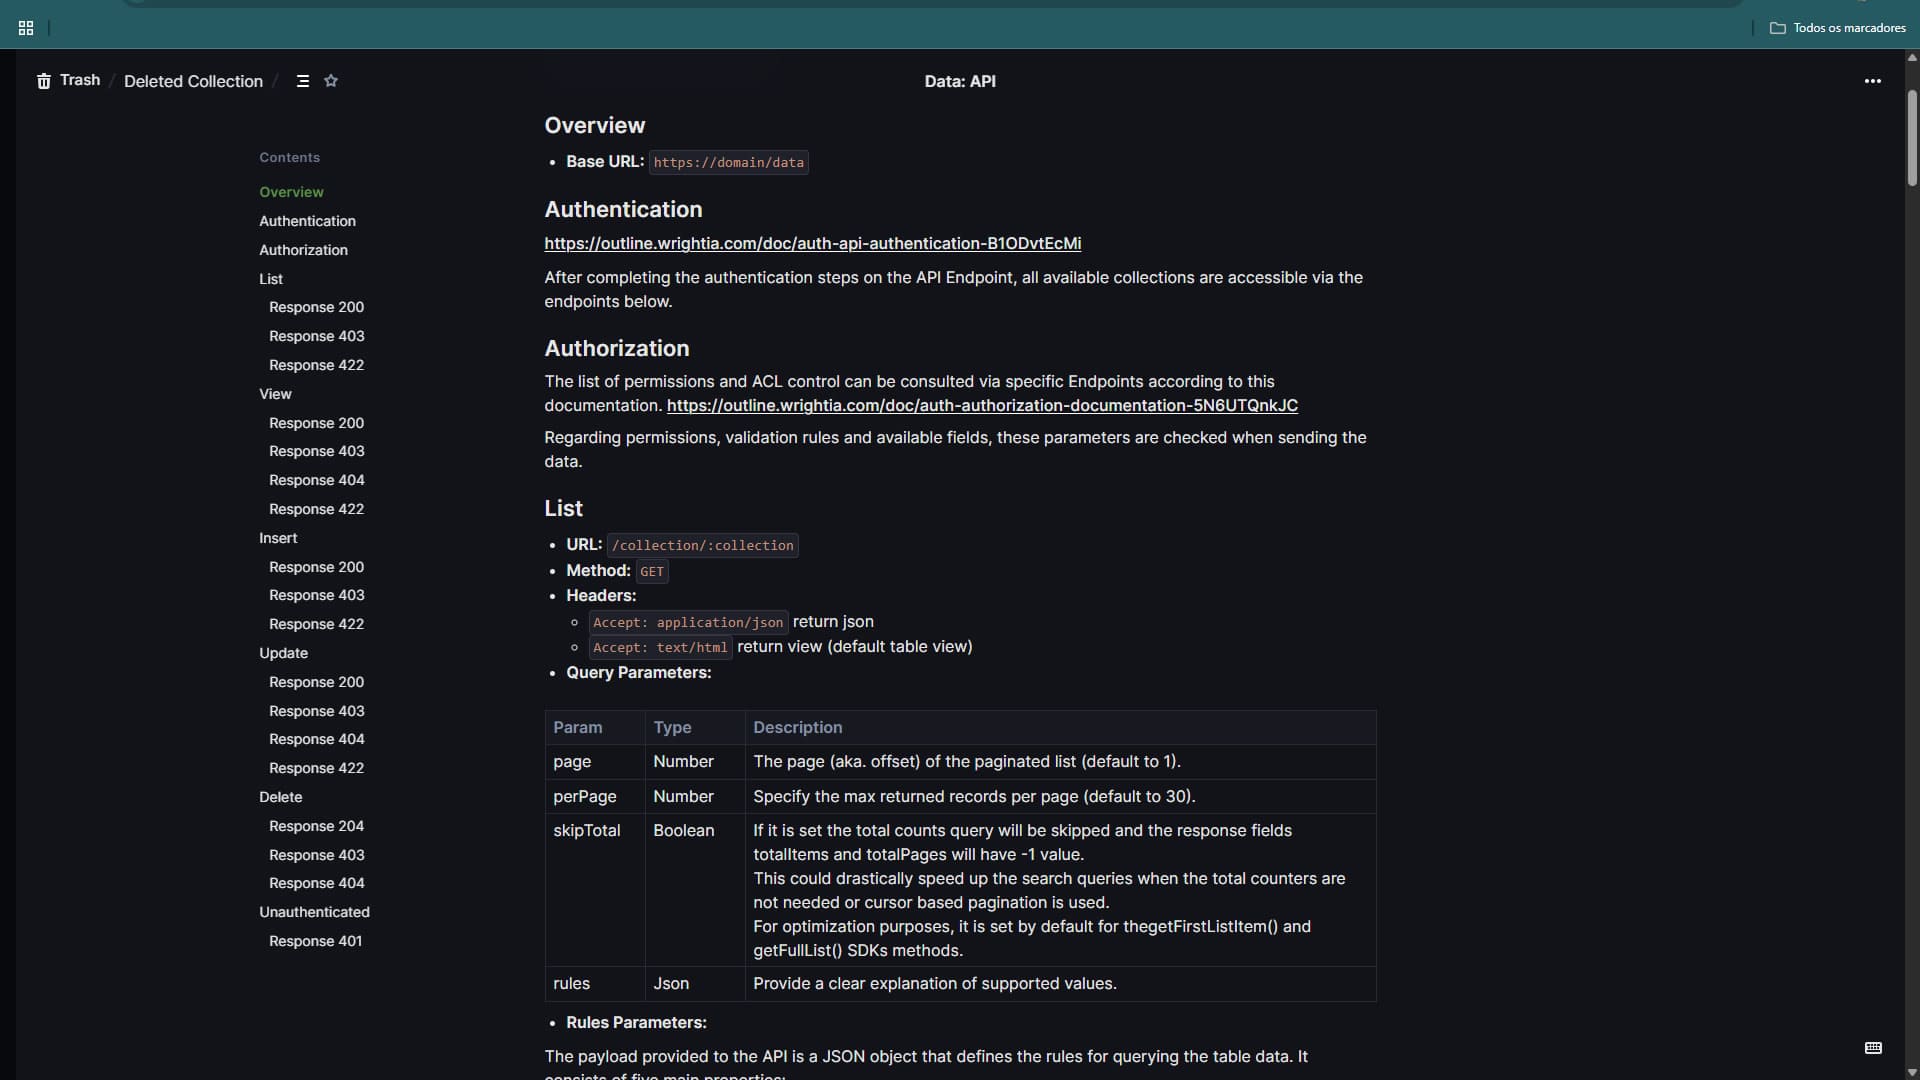Open the auth-api-authentication documentation link
1920x1080 pixels.
812,243
